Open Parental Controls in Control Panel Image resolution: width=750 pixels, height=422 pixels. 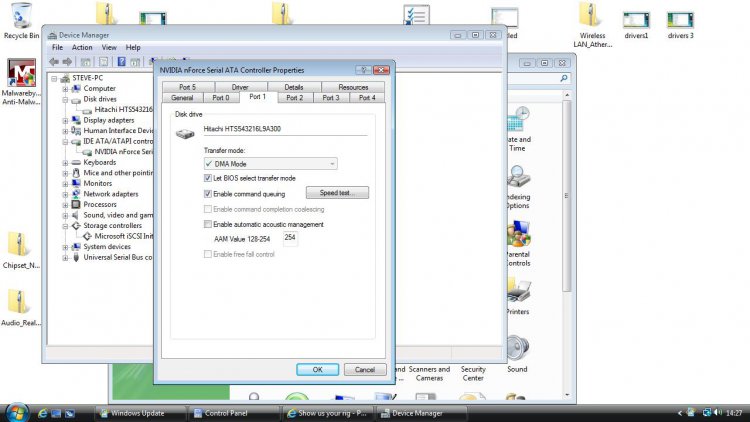(518, 243)
